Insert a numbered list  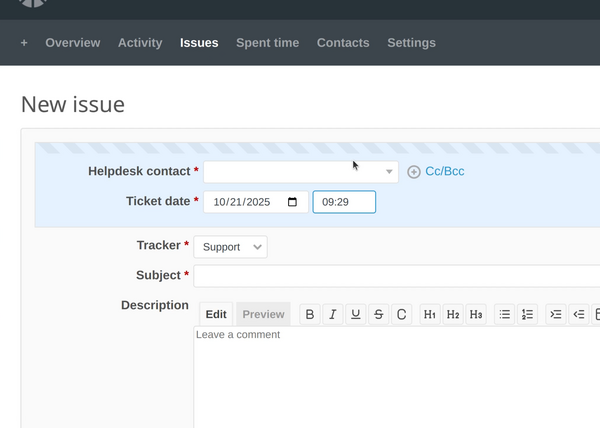point(528,314)
